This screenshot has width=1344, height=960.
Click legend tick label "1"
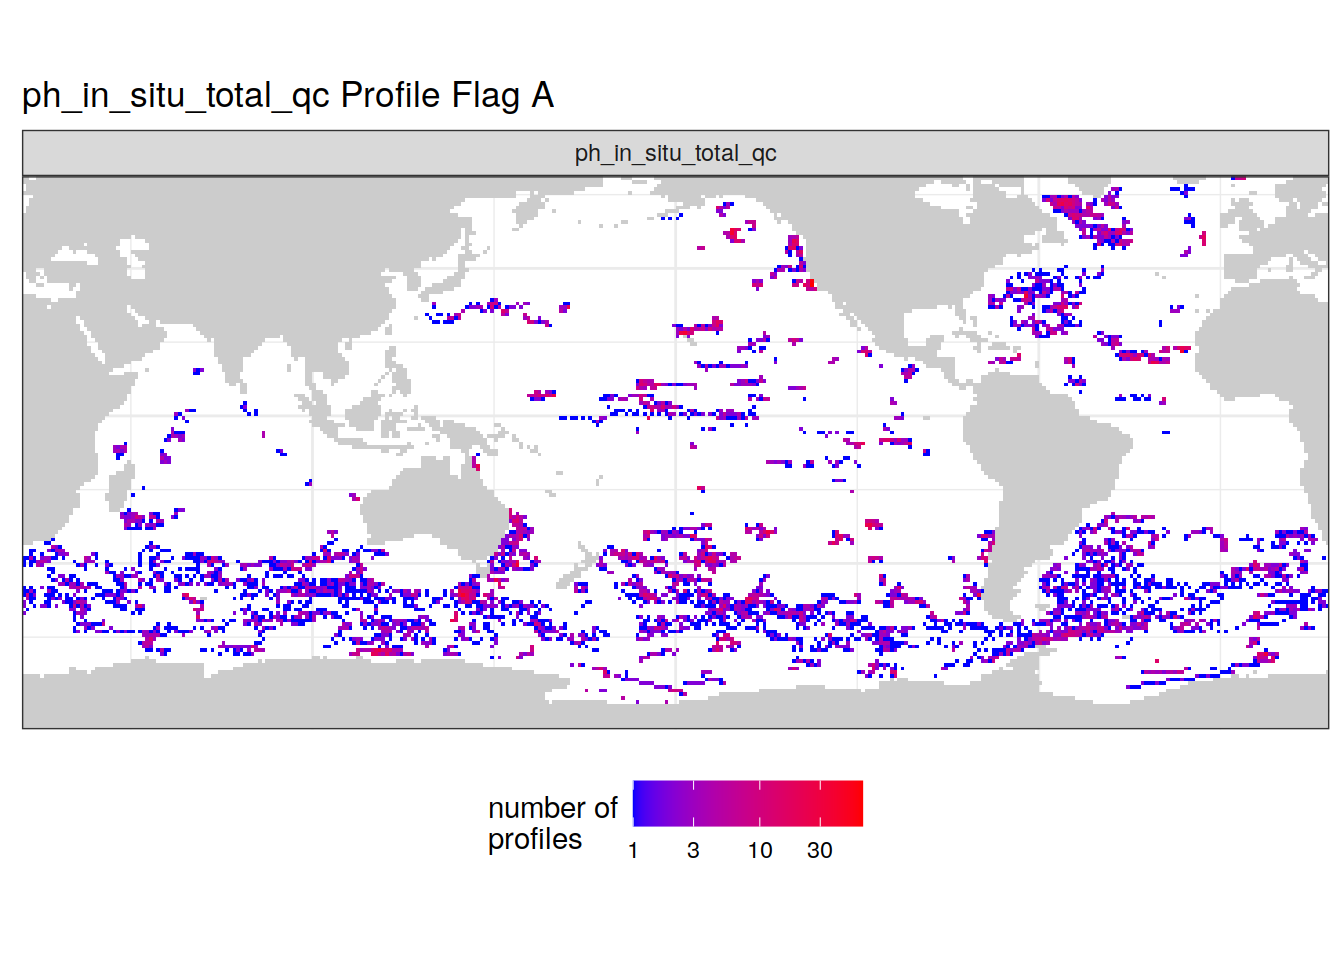pos(633,850)
